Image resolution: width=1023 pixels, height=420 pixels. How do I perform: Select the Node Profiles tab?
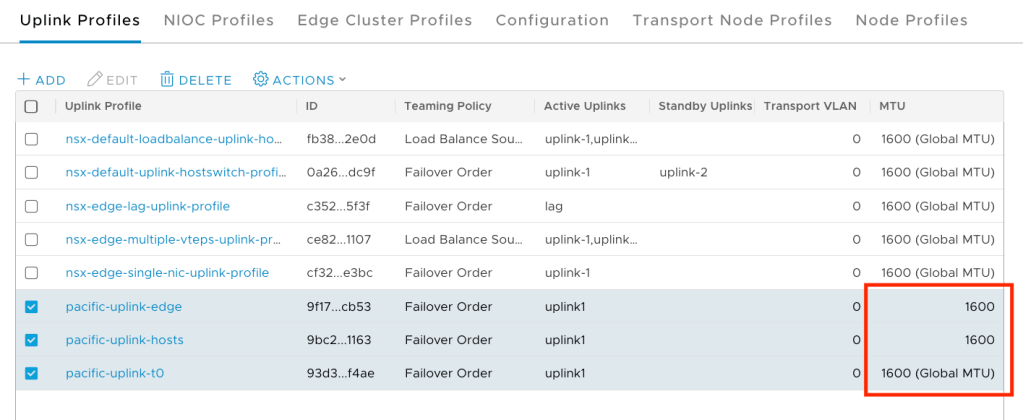click(911, 20)
